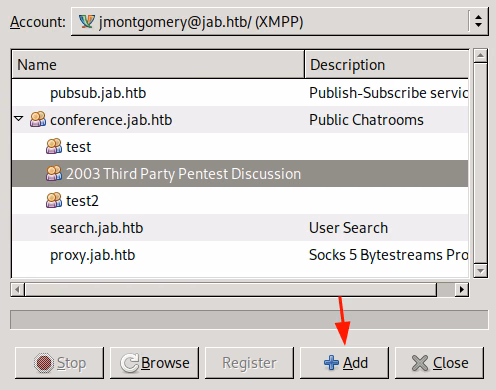Click the conference.jab.htb chatroom group icon
This screenshot has width=496, height=390.
[x=38, y=119]
